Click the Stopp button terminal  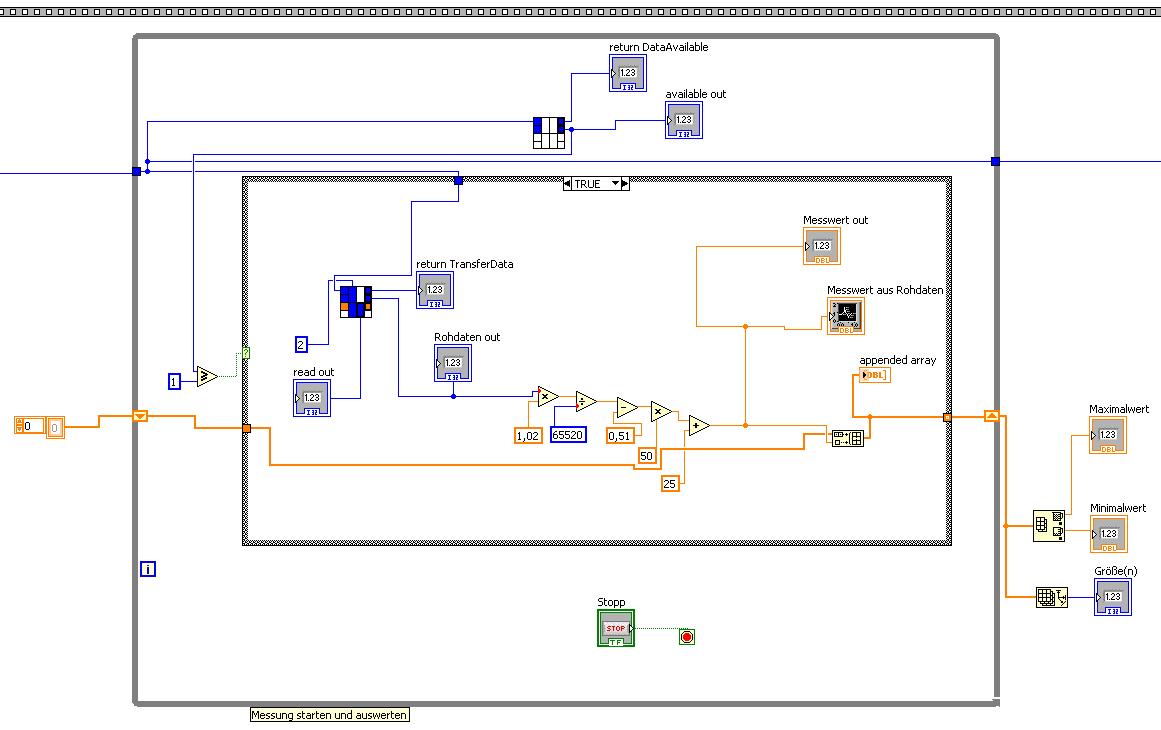tap(616, 628)
